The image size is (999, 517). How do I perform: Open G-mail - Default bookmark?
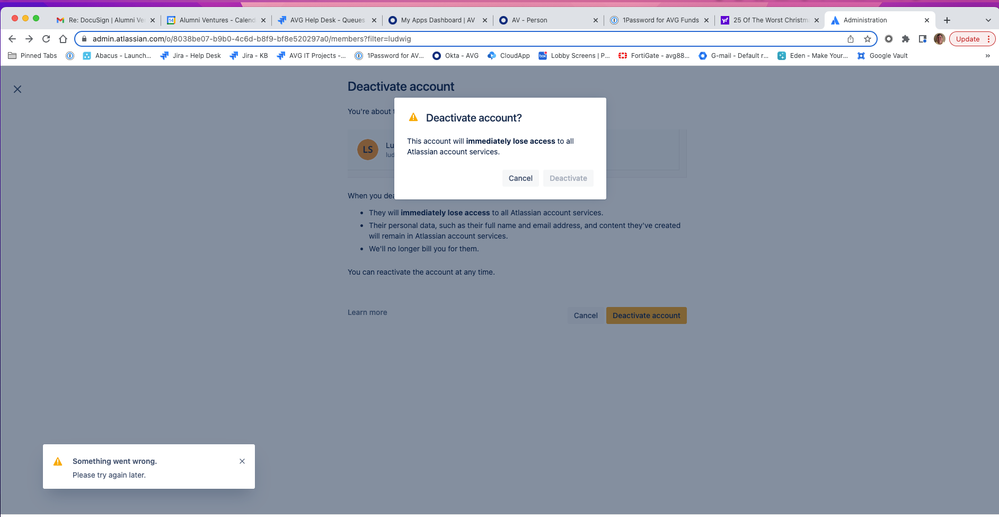tap(734, 55)
